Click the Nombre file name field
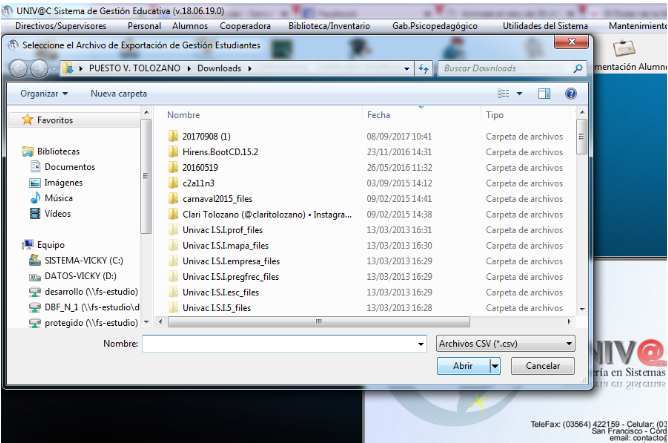Viewport: 668px width, 443px height. (x=282, y=343)
